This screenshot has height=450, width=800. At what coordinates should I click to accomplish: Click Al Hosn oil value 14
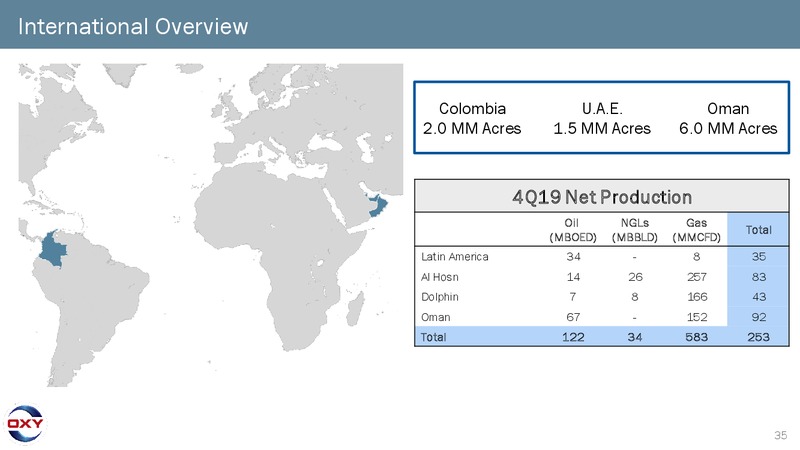coord(573,277)
